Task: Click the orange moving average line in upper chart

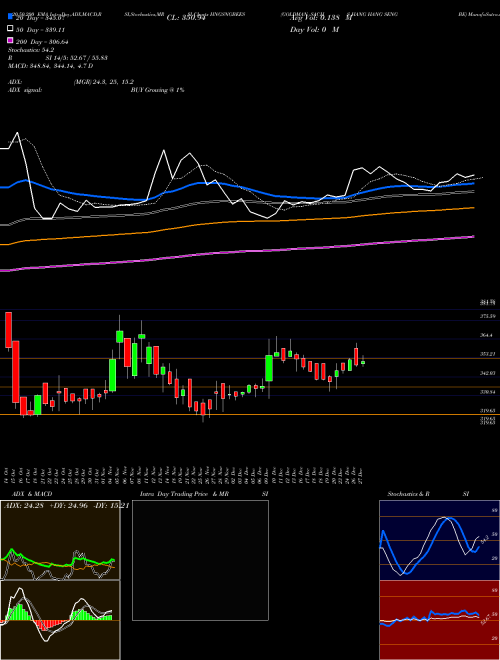Action: [x=236, y=223]
